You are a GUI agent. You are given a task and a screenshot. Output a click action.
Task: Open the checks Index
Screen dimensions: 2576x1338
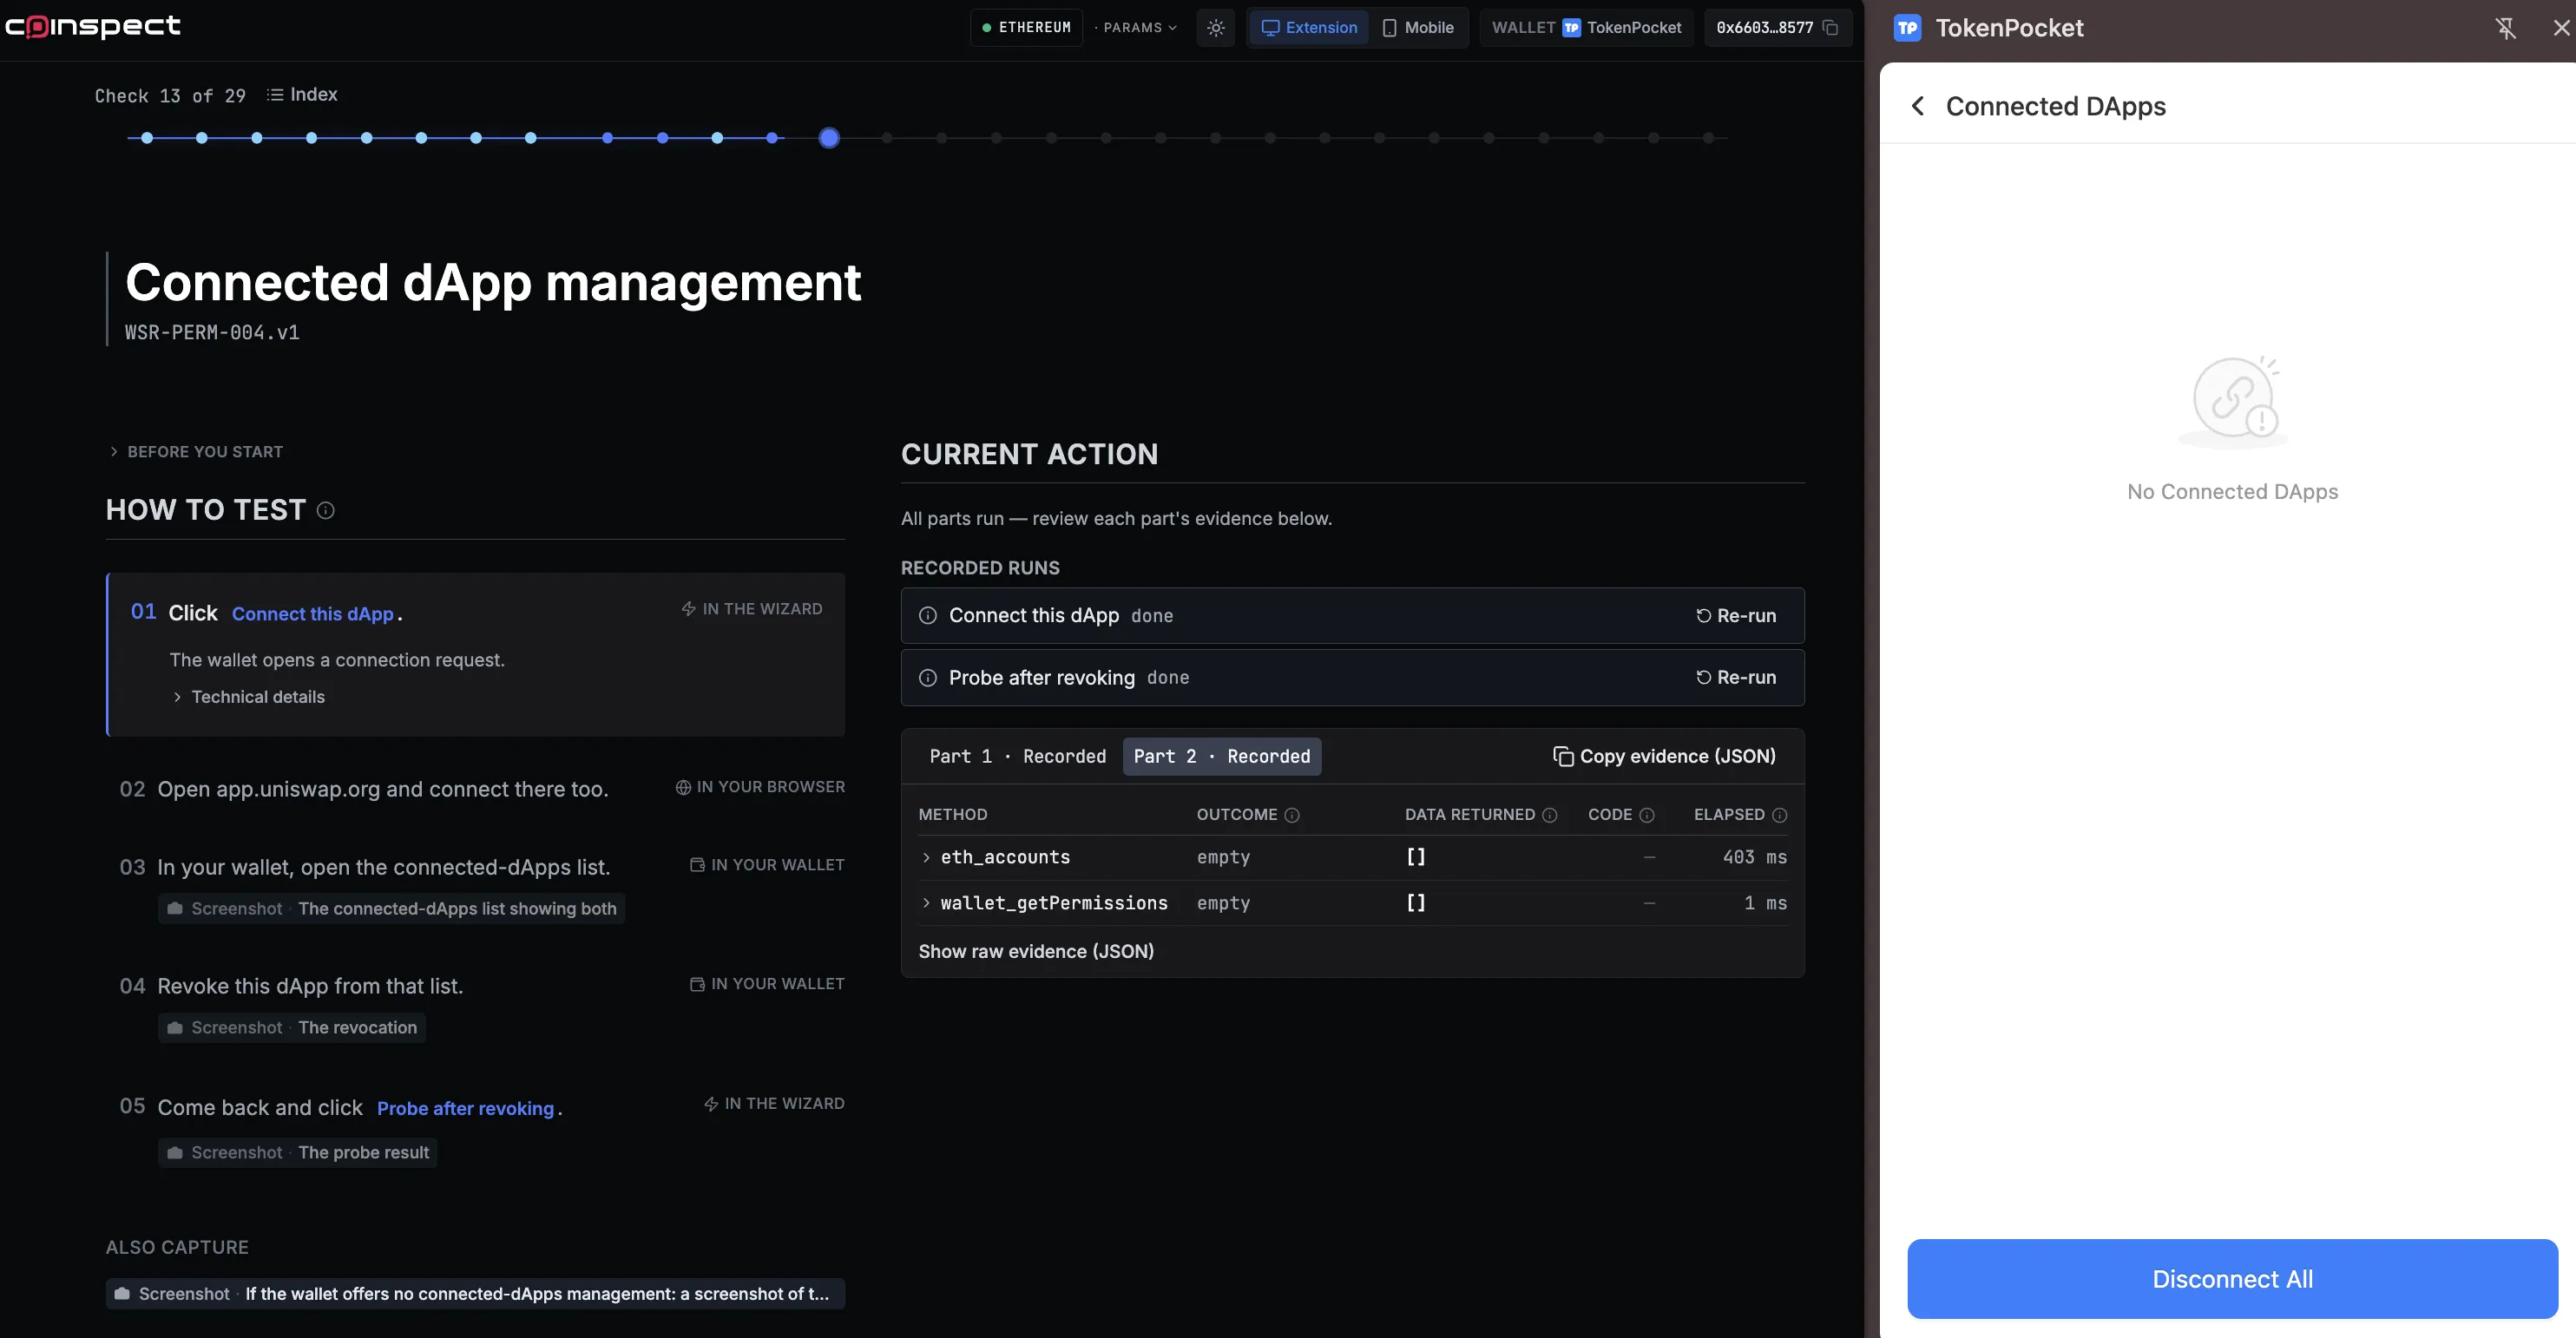(302, 95)
